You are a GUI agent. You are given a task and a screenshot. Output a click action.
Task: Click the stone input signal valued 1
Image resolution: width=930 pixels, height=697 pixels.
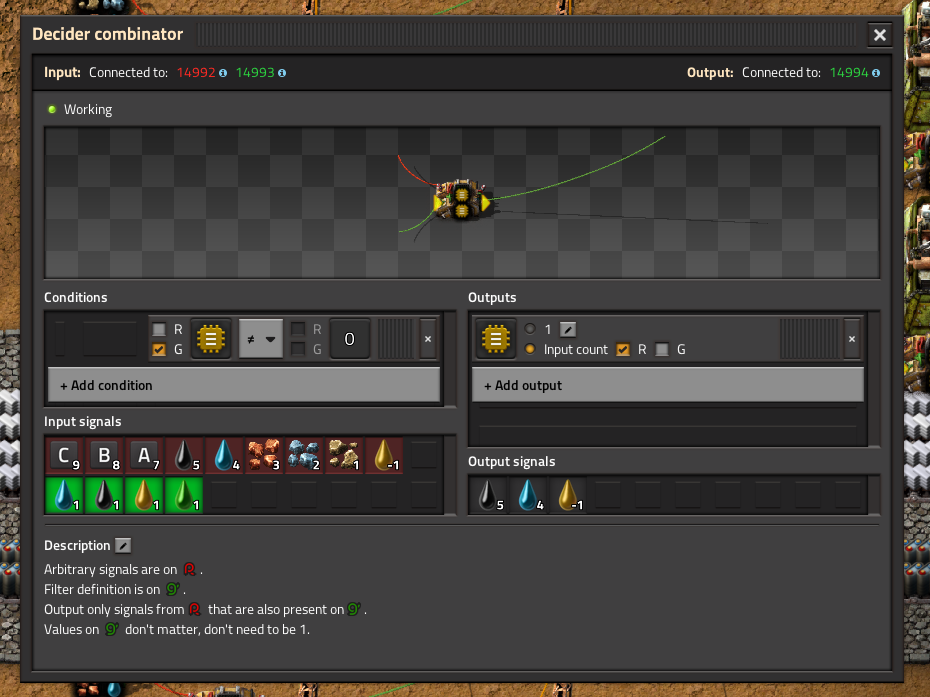click(x=344, y=456)
